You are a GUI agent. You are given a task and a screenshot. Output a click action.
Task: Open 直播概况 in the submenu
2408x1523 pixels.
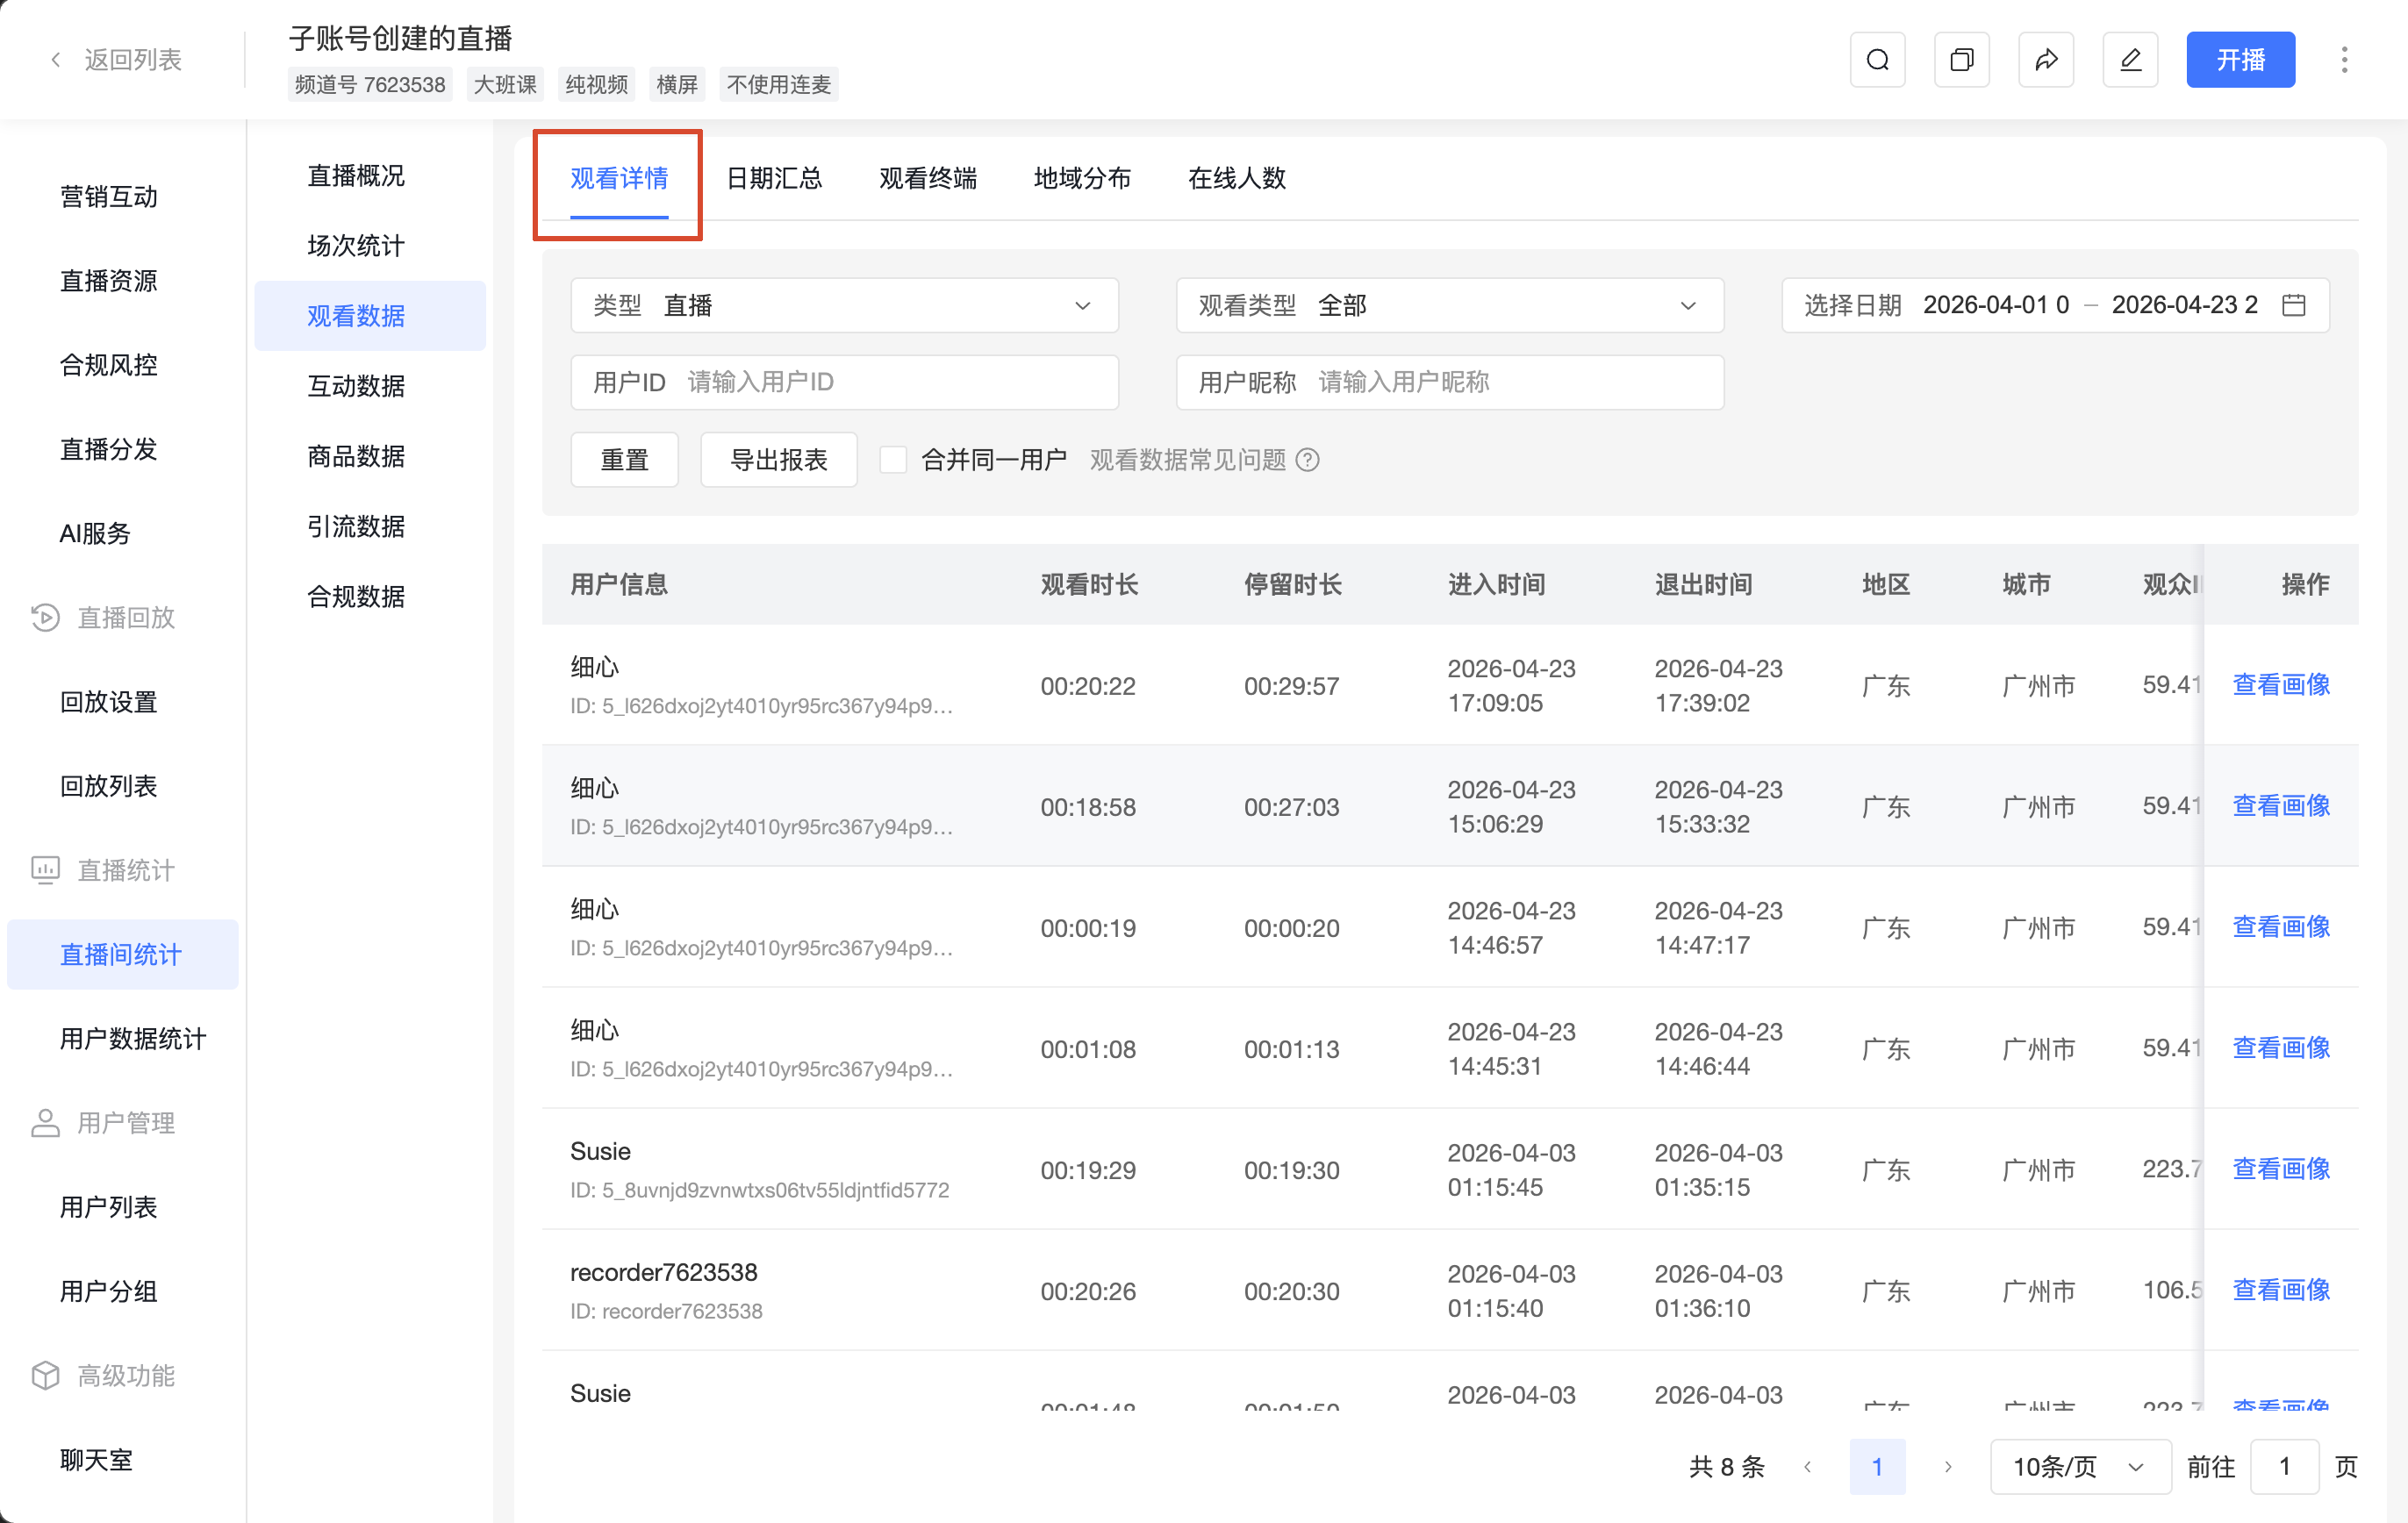[370, 176]
